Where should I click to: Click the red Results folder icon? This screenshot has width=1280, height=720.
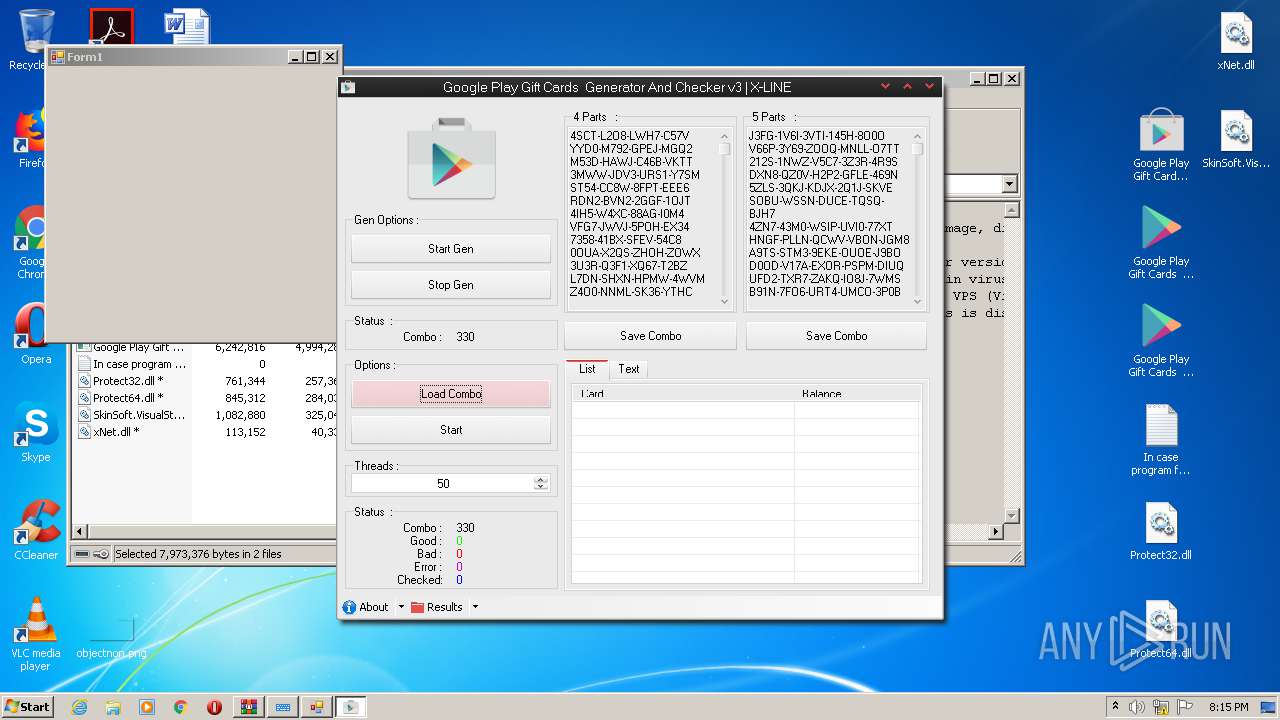(418, 607)
